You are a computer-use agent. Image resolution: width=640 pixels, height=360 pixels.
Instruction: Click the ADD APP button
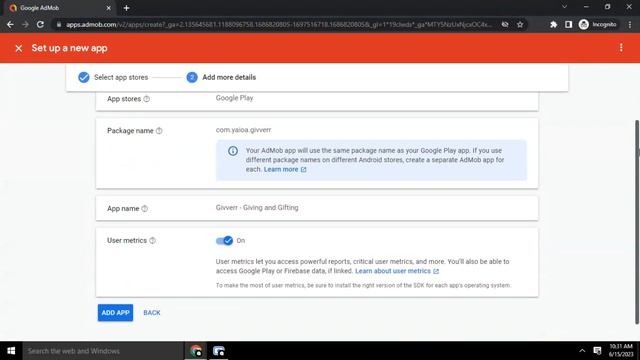[115, 313]
